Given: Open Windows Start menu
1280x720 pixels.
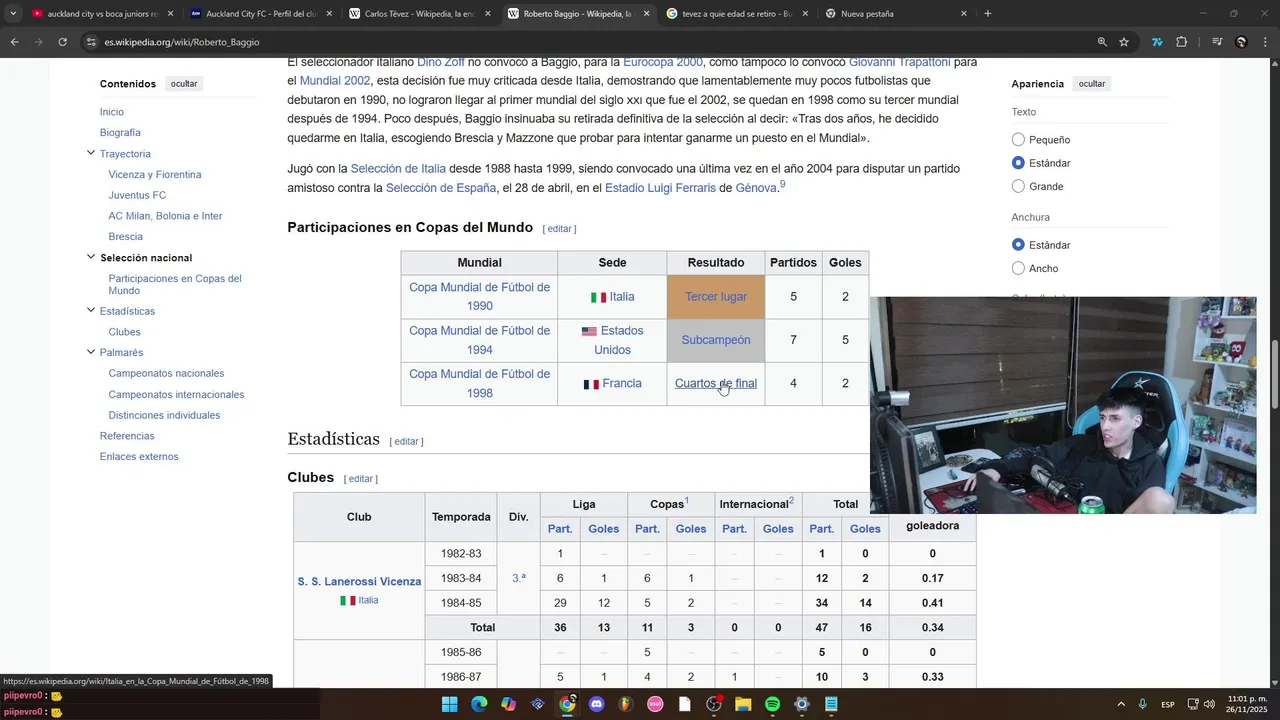Looking at the screenshot, I should coord(449,704).
